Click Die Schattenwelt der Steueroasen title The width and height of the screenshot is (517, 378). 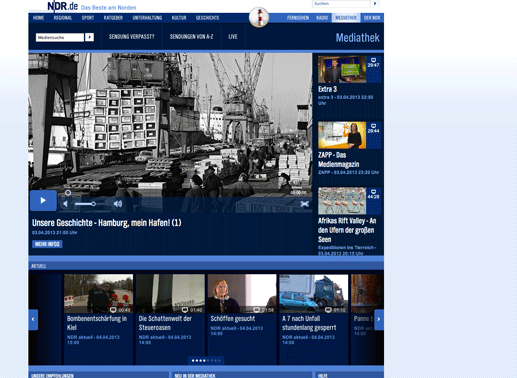(x=165, y=323)
